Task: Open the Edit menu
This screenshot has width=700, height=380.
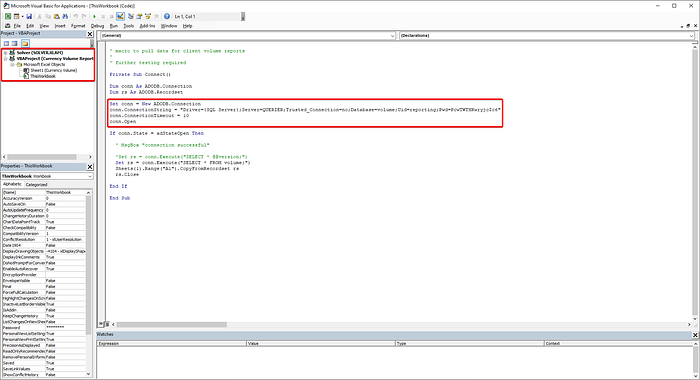Action: click(x=30, y=26)
